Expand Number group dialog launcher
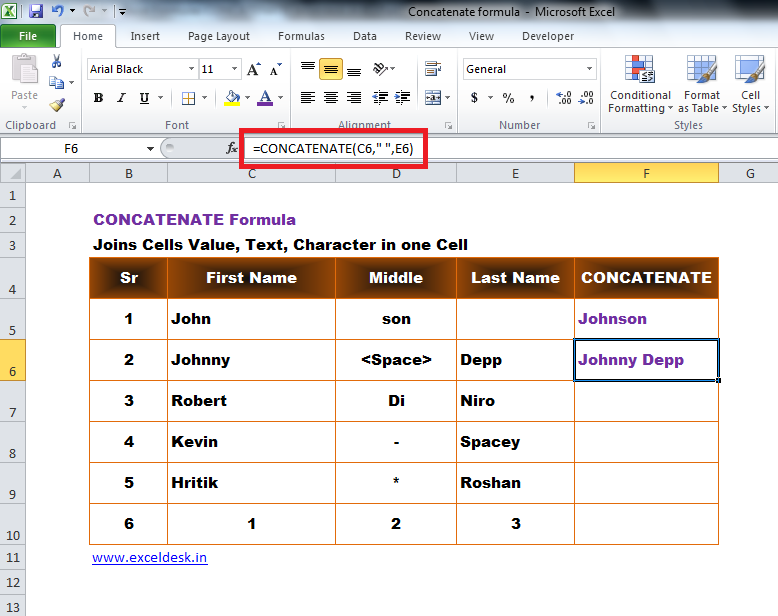 pyautogui.click(x=591, y=126)
